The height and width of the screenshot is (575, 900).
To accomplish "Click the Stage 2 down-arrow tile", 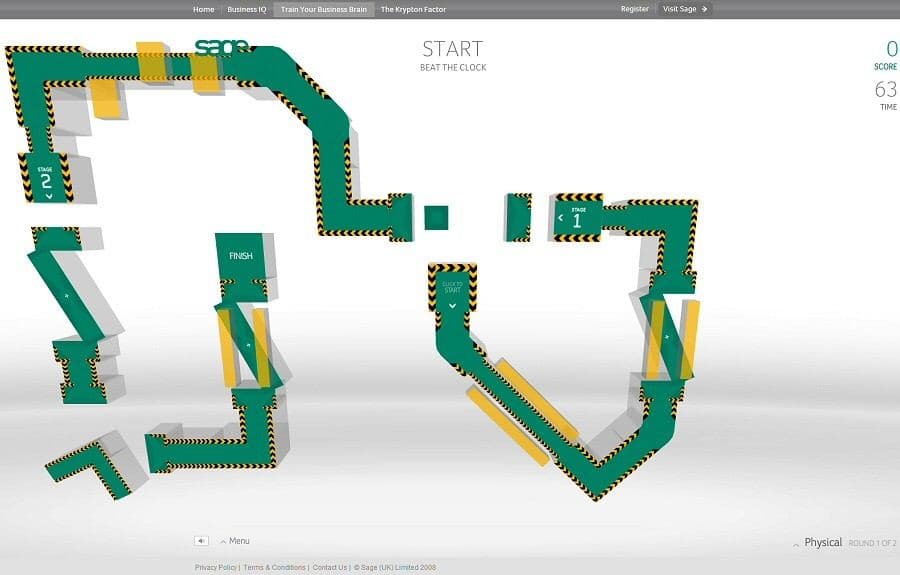I will (45, 178).
